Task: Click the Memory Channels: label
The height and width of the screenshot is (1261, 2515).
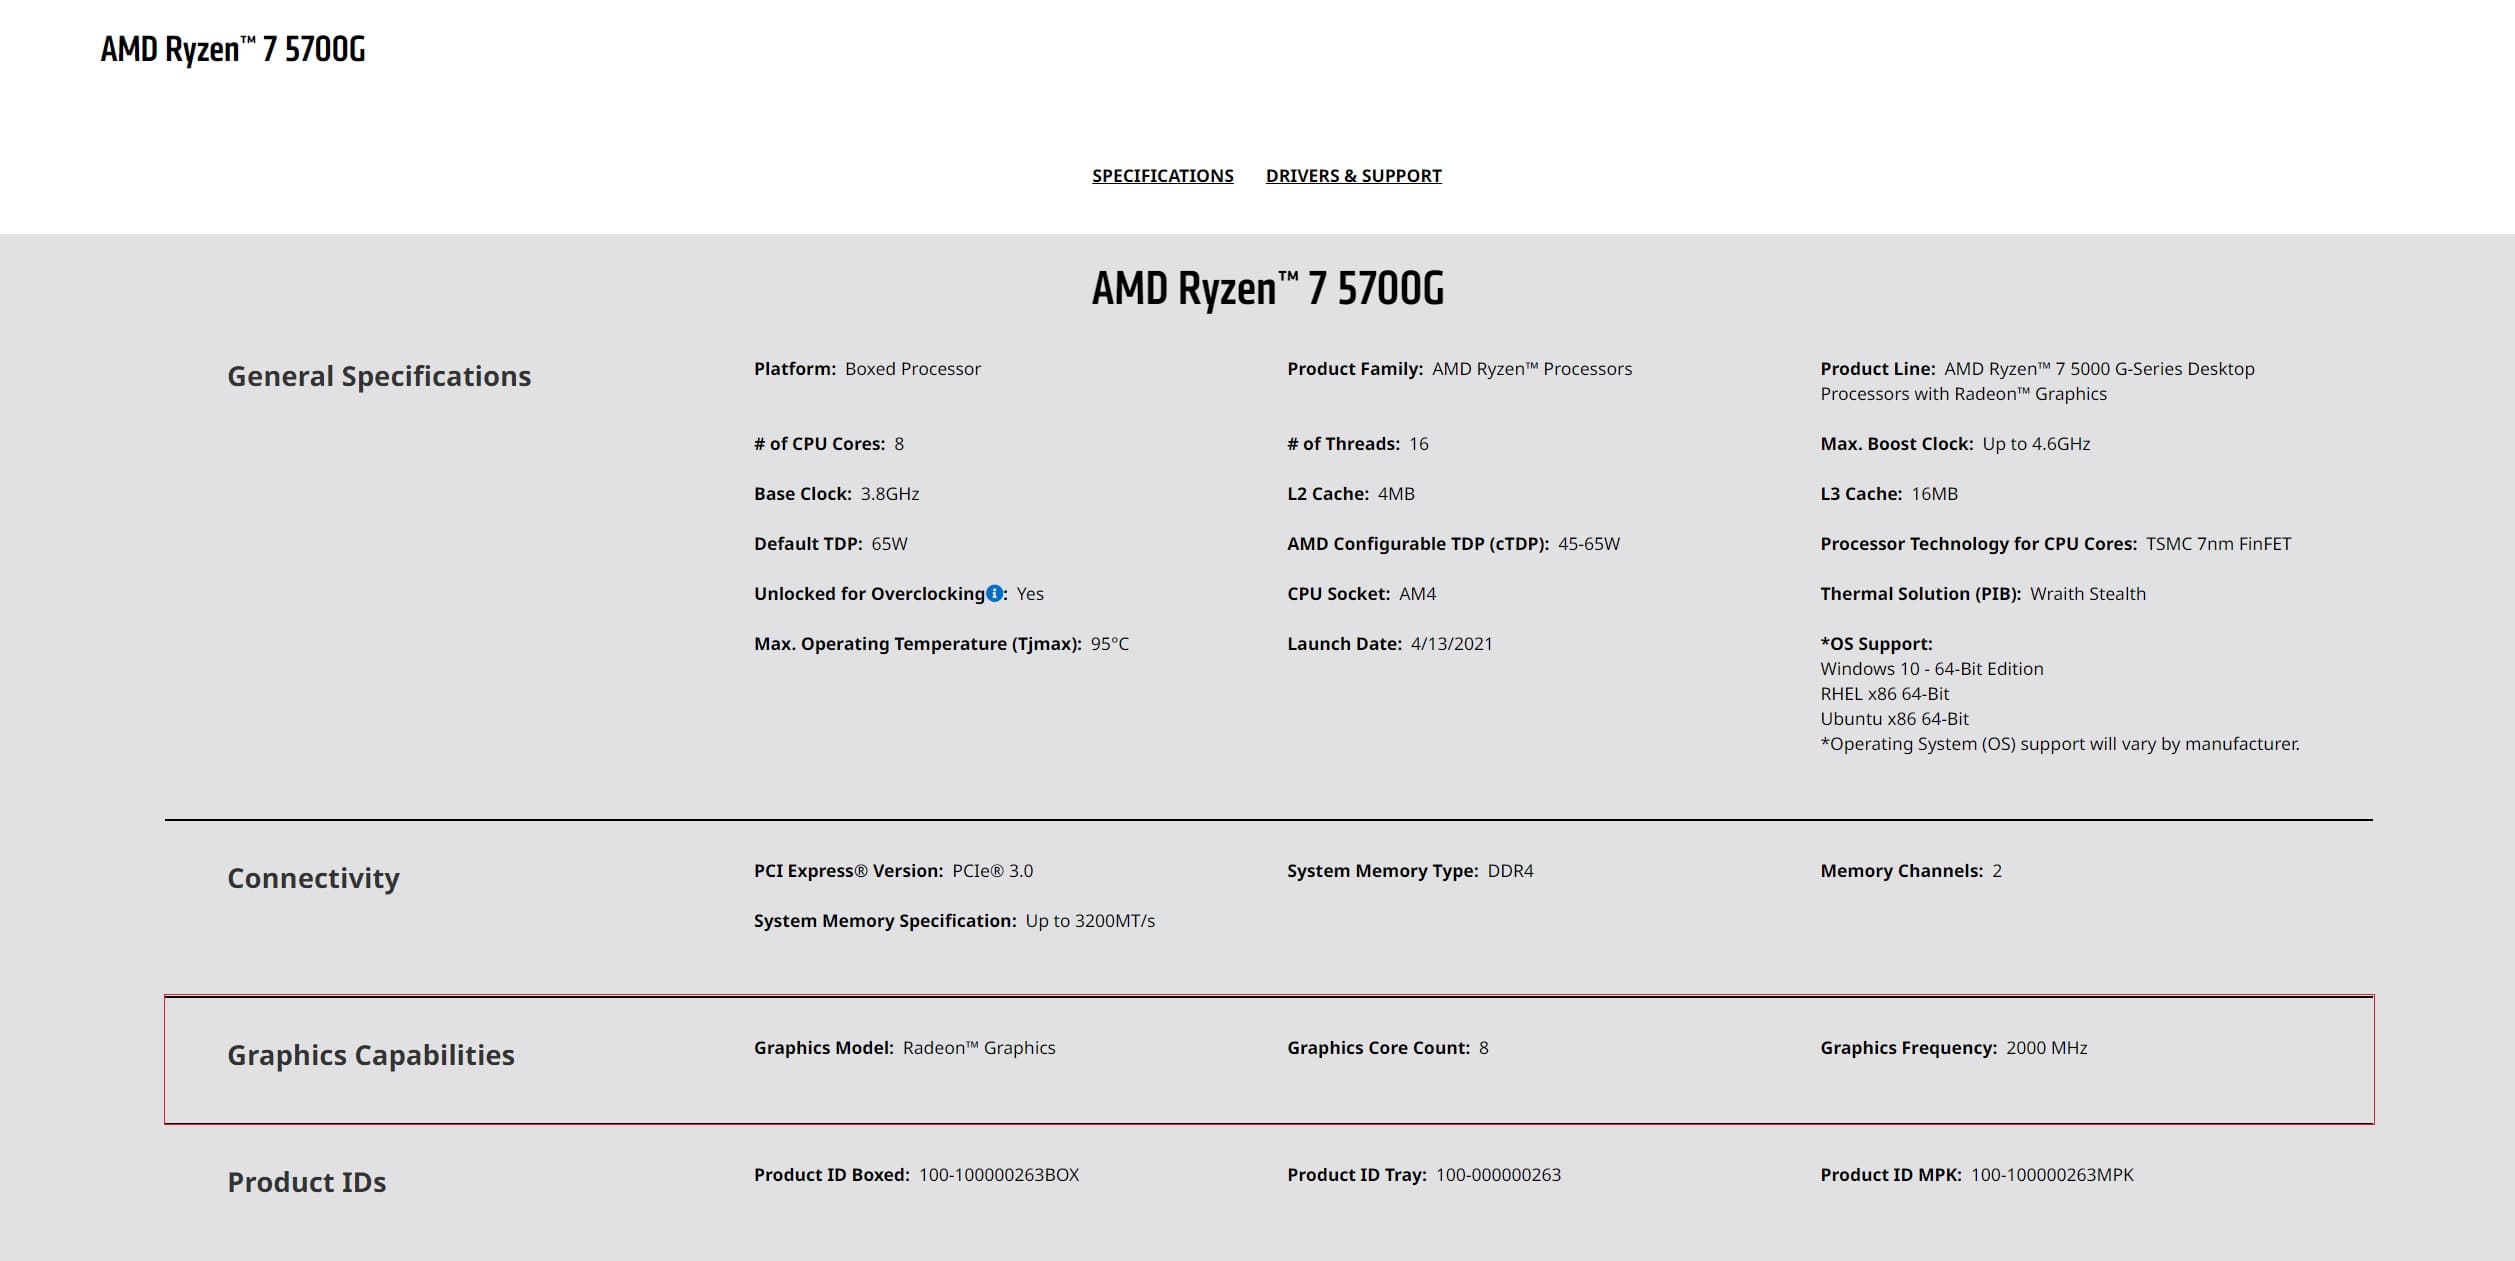Action: click(x=1902, y=871)
